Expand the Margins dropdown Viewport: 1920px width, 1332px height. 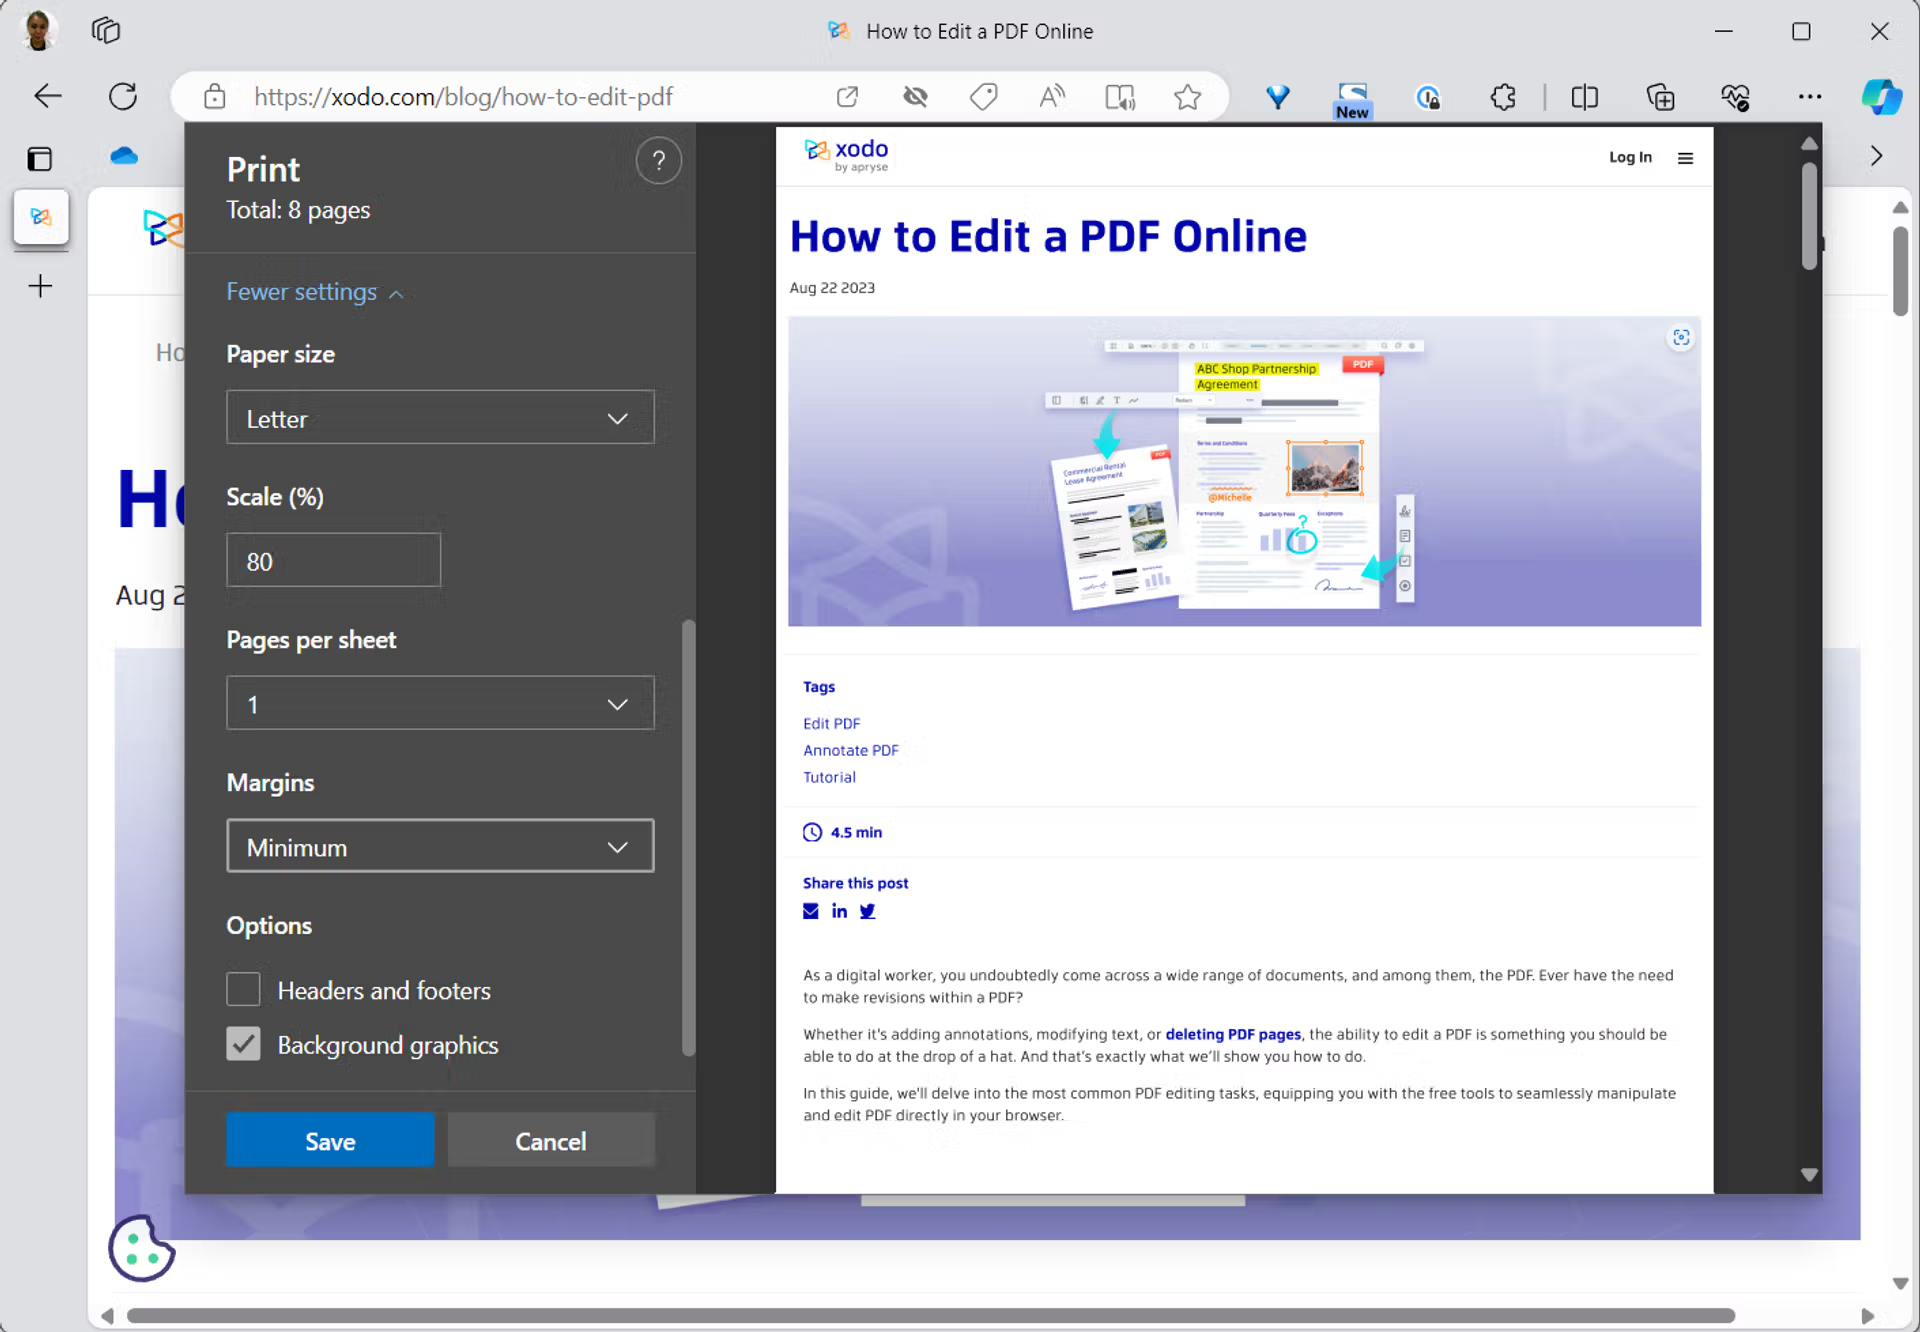click(x=440, y=846)
